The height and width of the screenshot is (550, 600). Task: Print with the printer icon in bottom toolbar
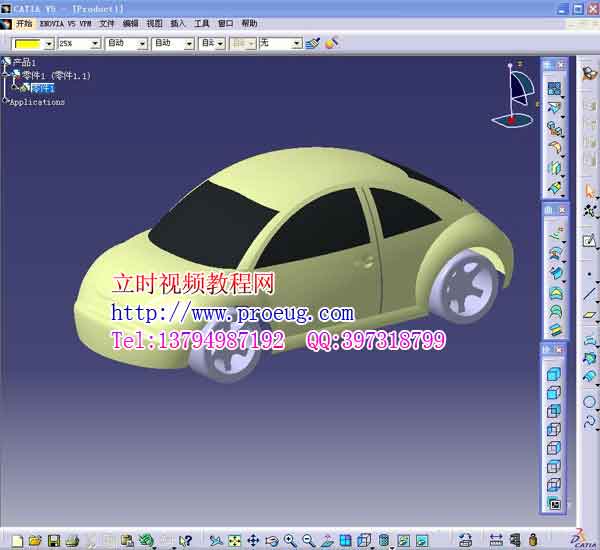pos(72,540)
